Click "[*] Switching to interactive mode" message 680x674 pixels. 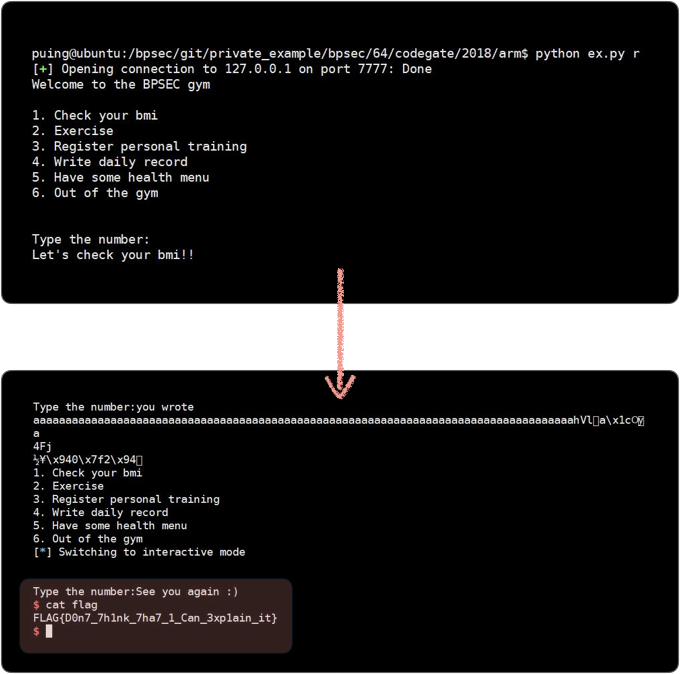(x=139, y=552)
